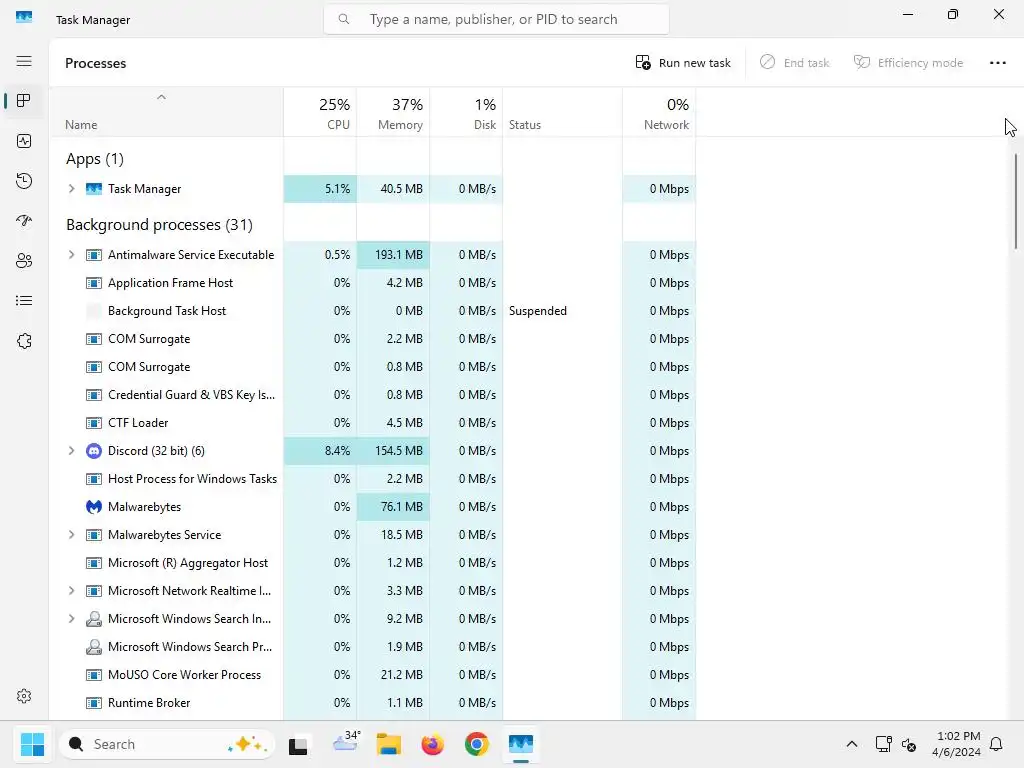
Task: Click the Background processes (31) heading
Action: click(159, 225)
